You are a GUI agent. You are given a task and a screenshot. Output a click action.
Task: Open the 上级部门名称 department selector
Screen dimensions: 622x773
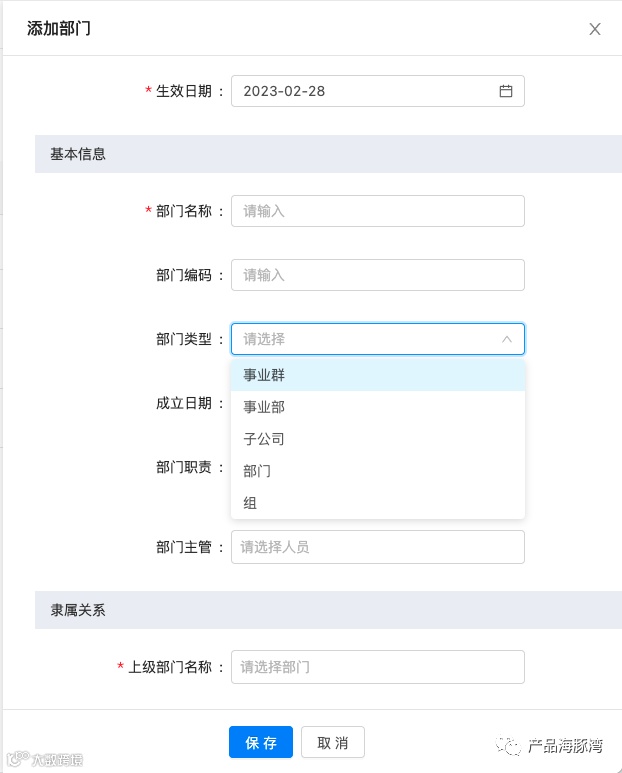(378, 667)
